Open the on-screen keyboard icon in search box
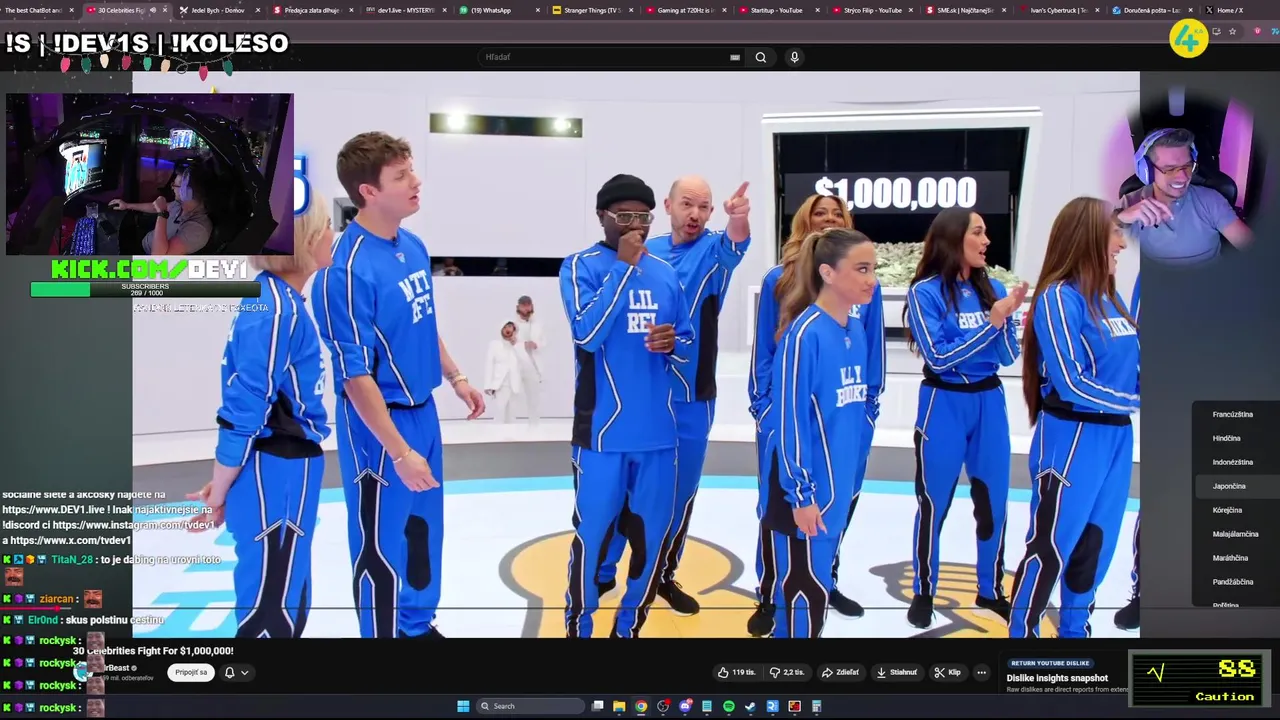This screenshot has height=720, width=1280. [x=735, y=57]
